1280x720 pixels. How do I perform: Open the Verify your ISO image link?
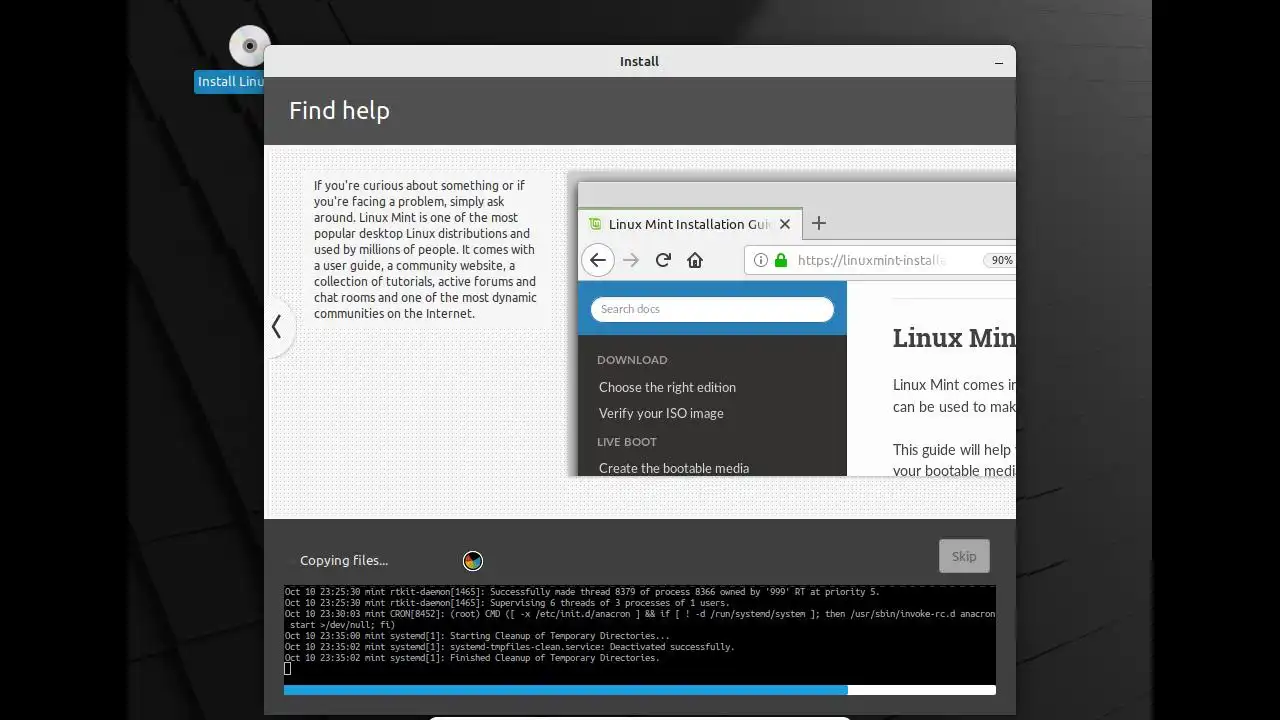[661, 413]
